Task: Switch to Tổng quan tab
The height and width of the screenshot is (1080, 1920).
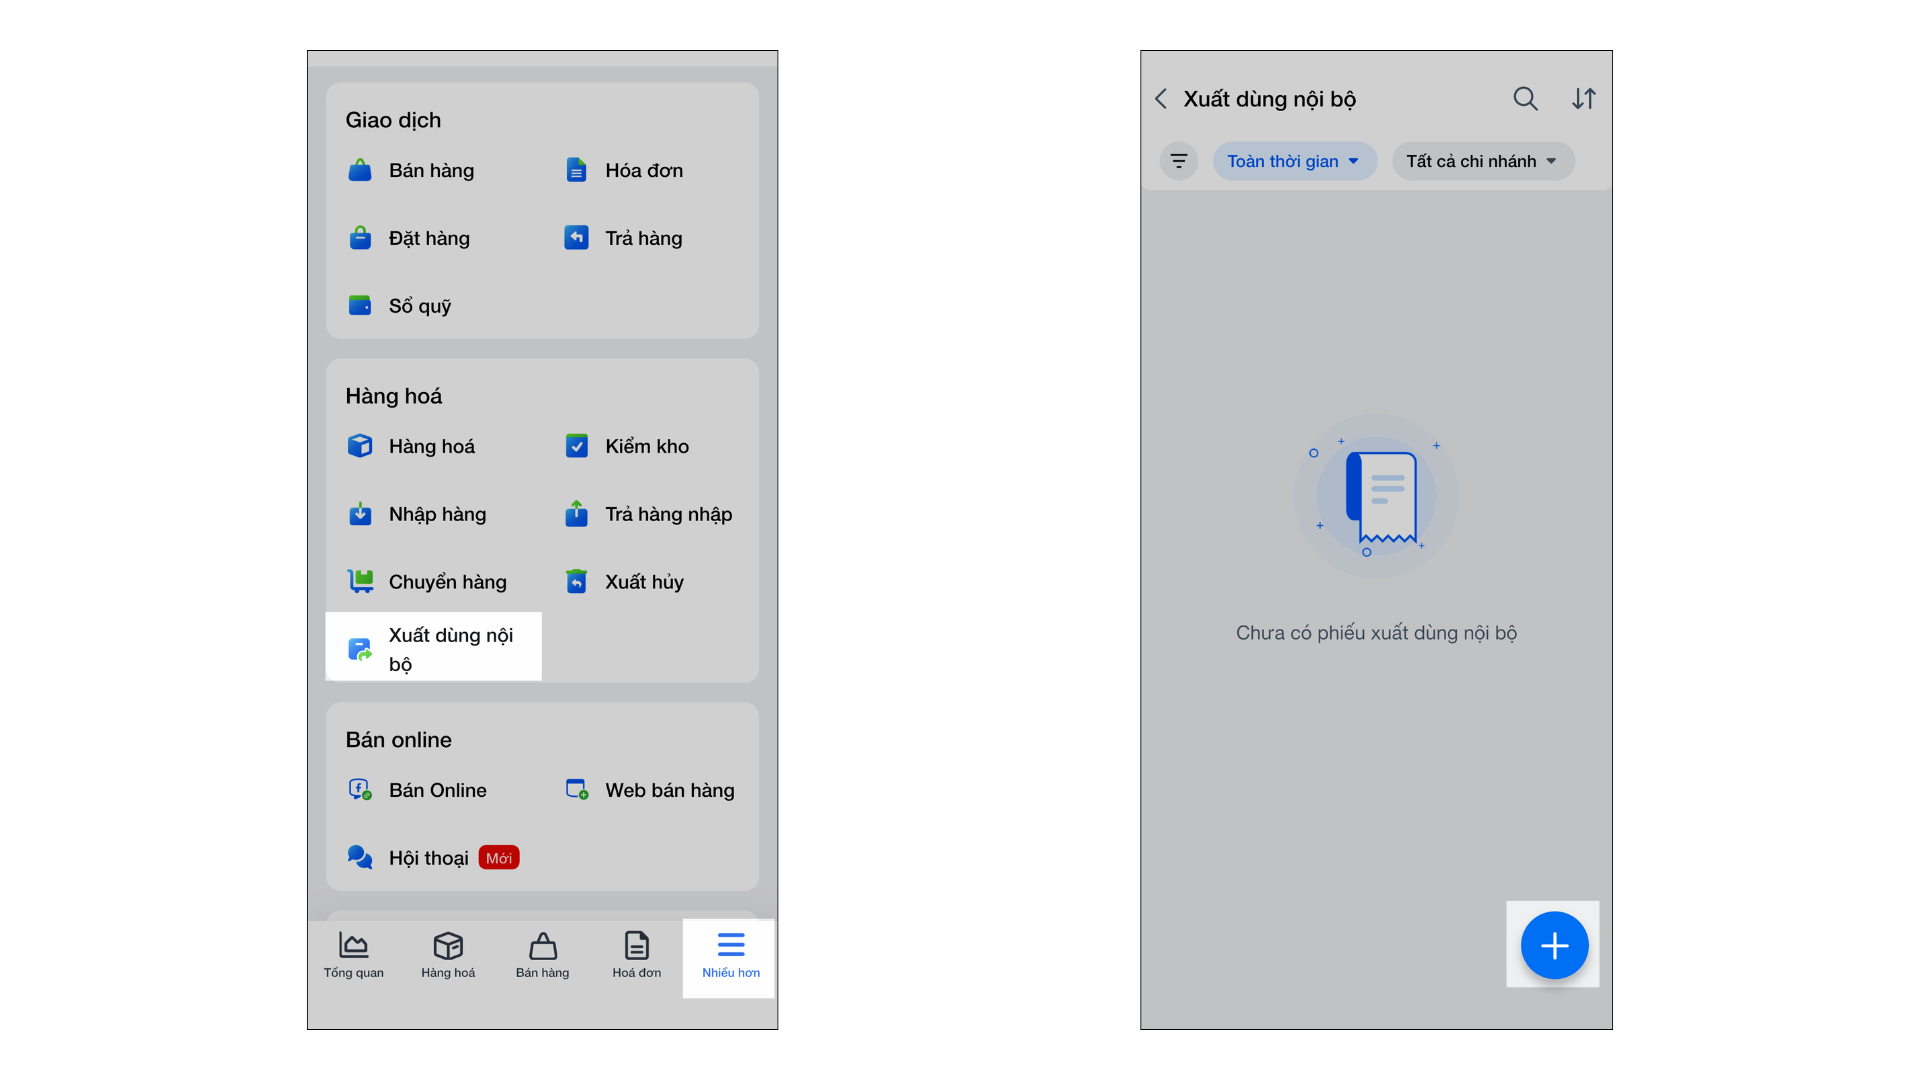Action: [x=354, y=956]
